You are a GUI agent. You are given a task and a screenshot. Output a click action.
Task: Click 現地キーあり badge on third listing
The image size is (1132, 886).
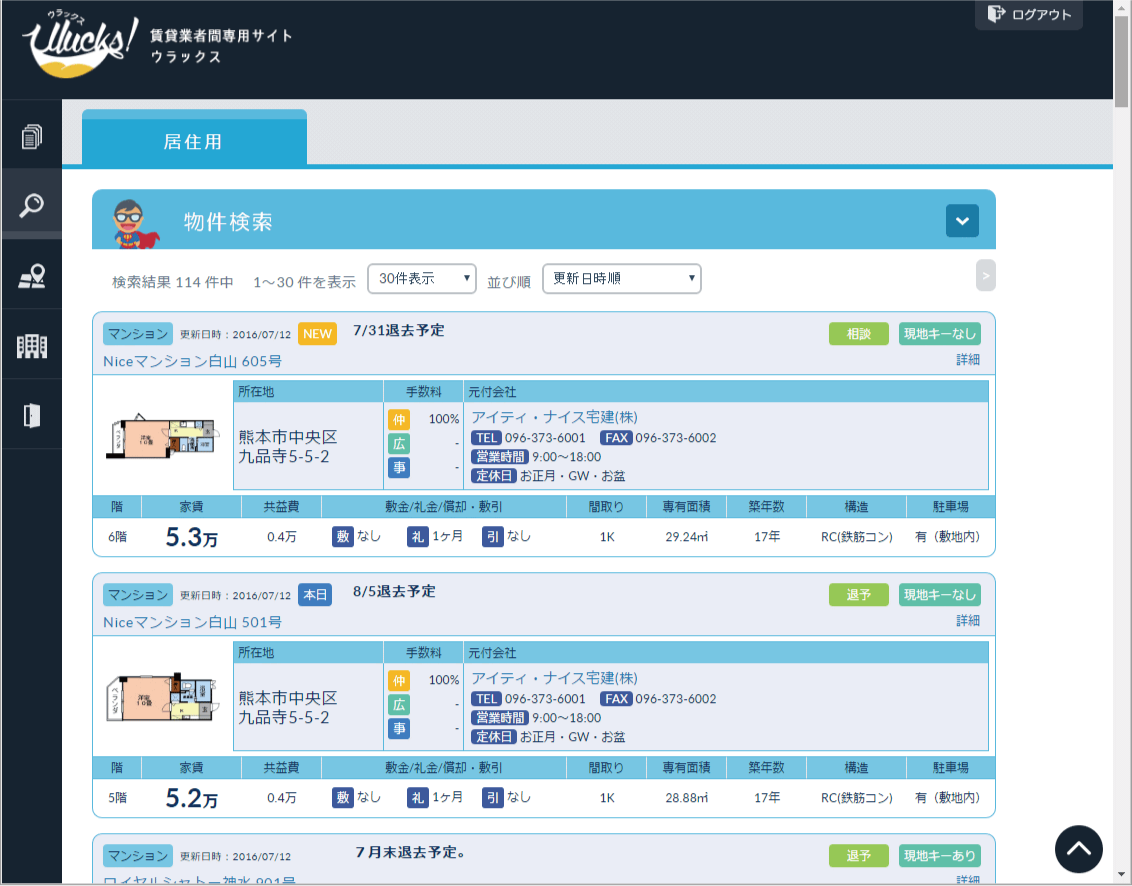click(940, 856)
